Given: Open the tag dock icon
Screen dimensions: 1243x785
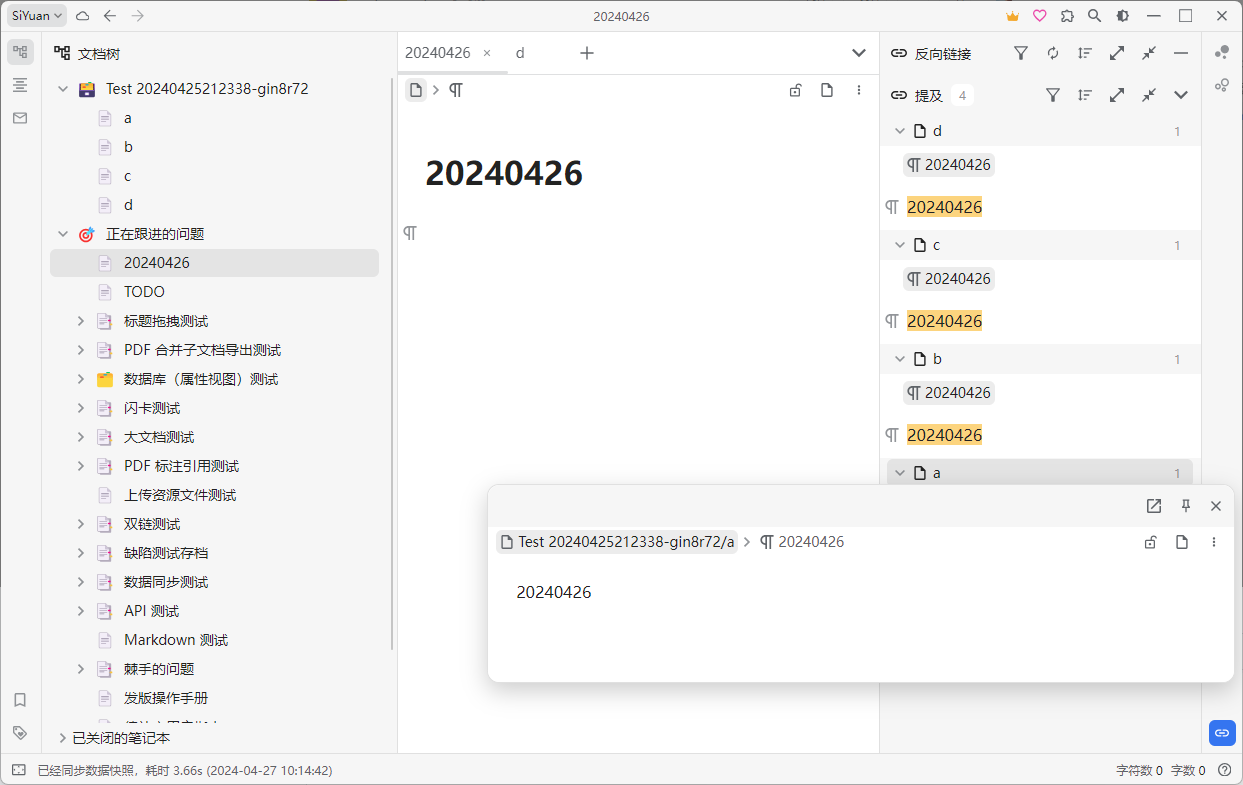Looking at the screenshot, I should [x=20, y=733].
